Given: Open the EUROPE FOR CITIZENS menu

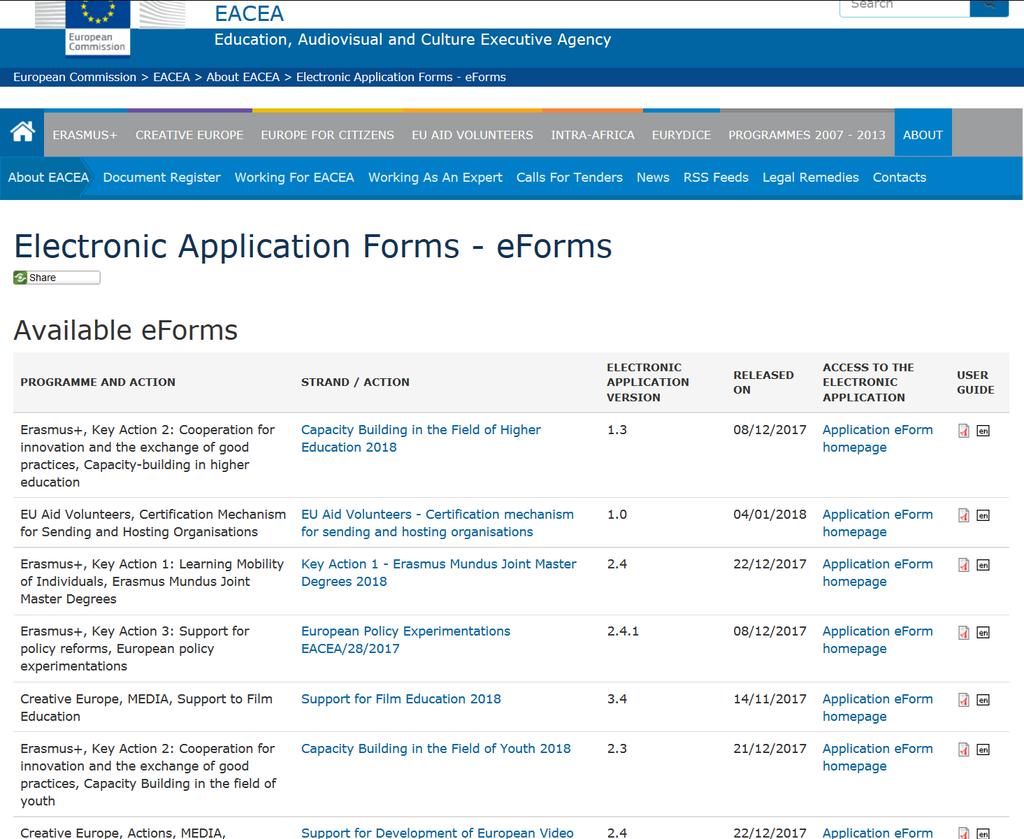Looking at the screenshot, I should (327, 135).
